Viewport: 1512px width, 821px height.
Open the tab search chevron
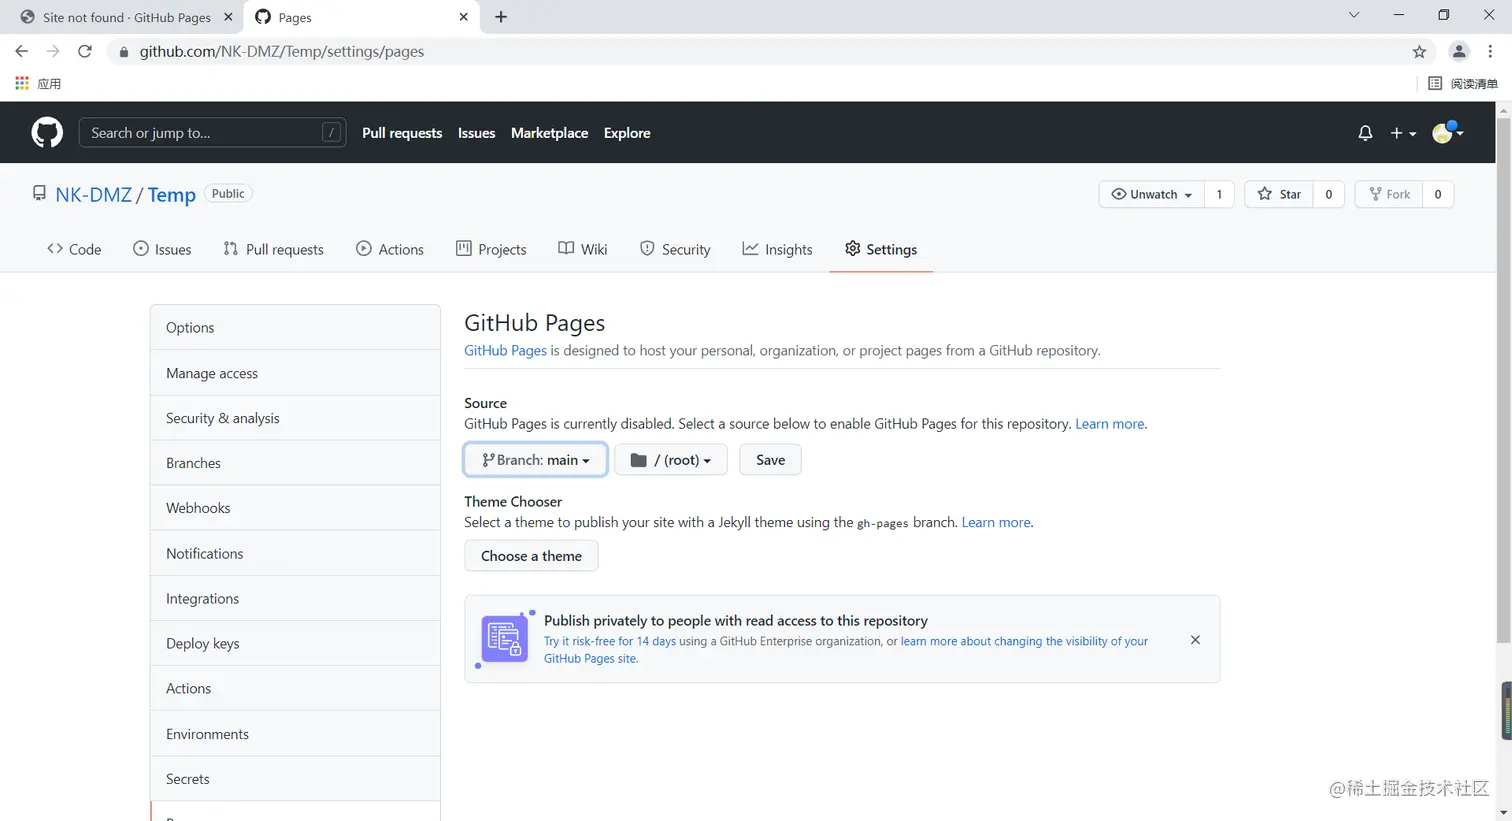point(1354,15)
